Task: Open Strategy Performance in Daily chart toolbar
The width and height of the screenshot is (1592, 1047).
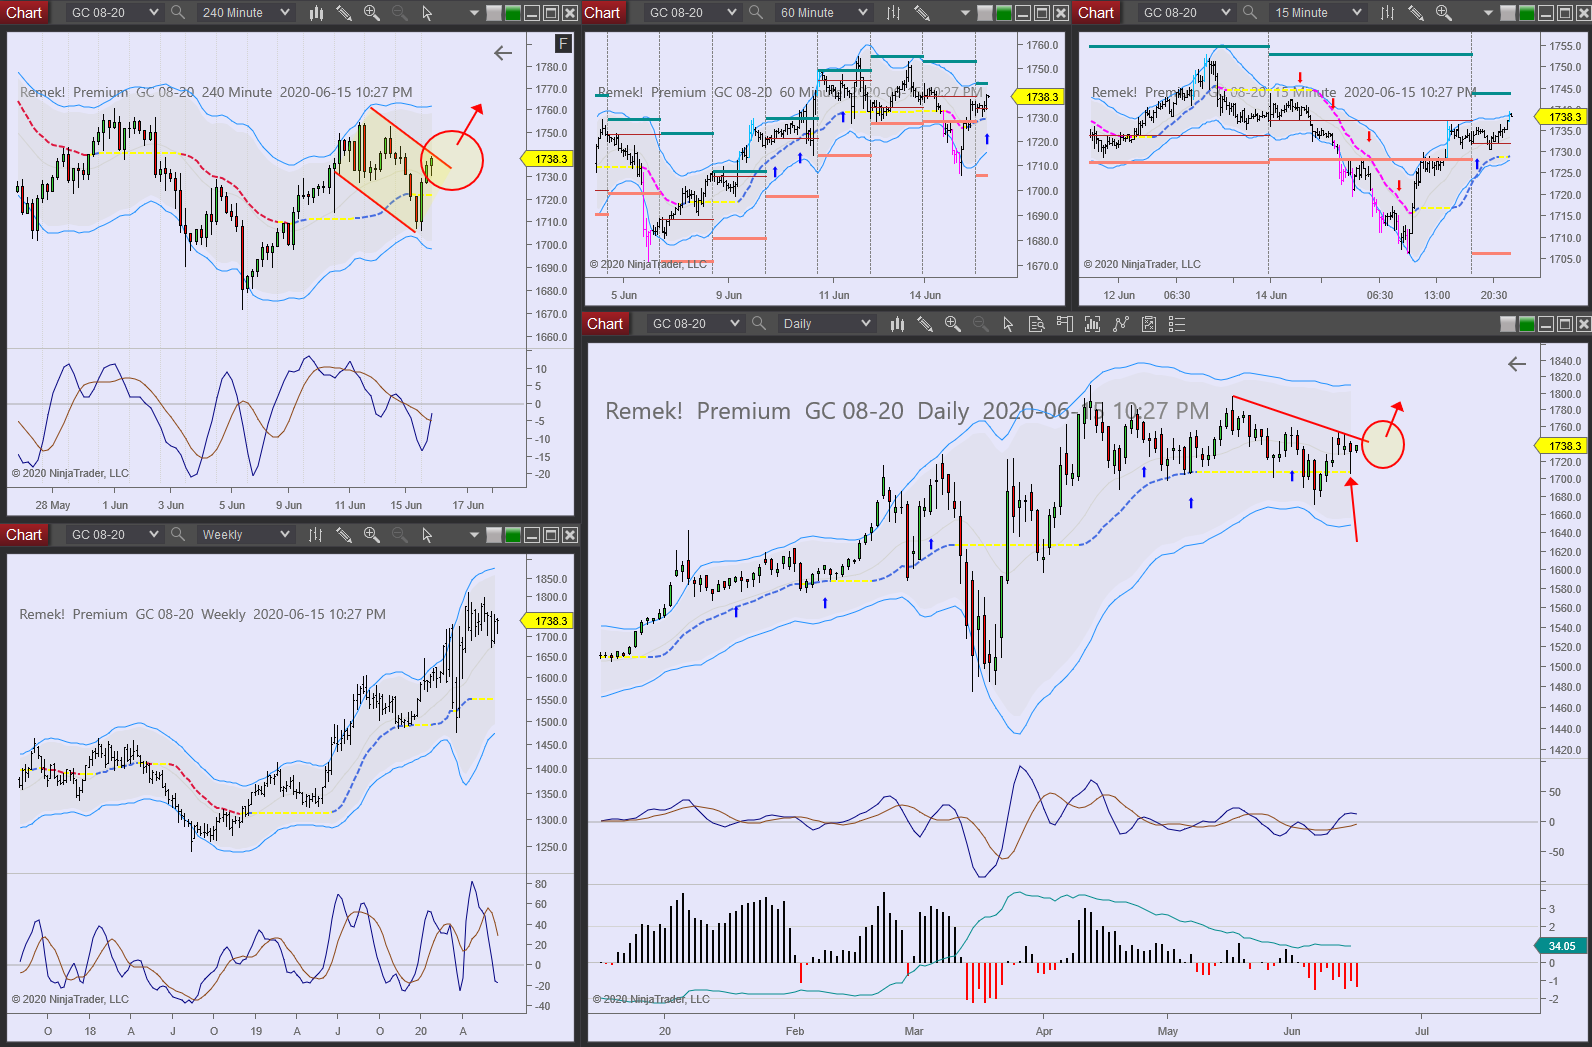Action: click(x=1149, y=324)
